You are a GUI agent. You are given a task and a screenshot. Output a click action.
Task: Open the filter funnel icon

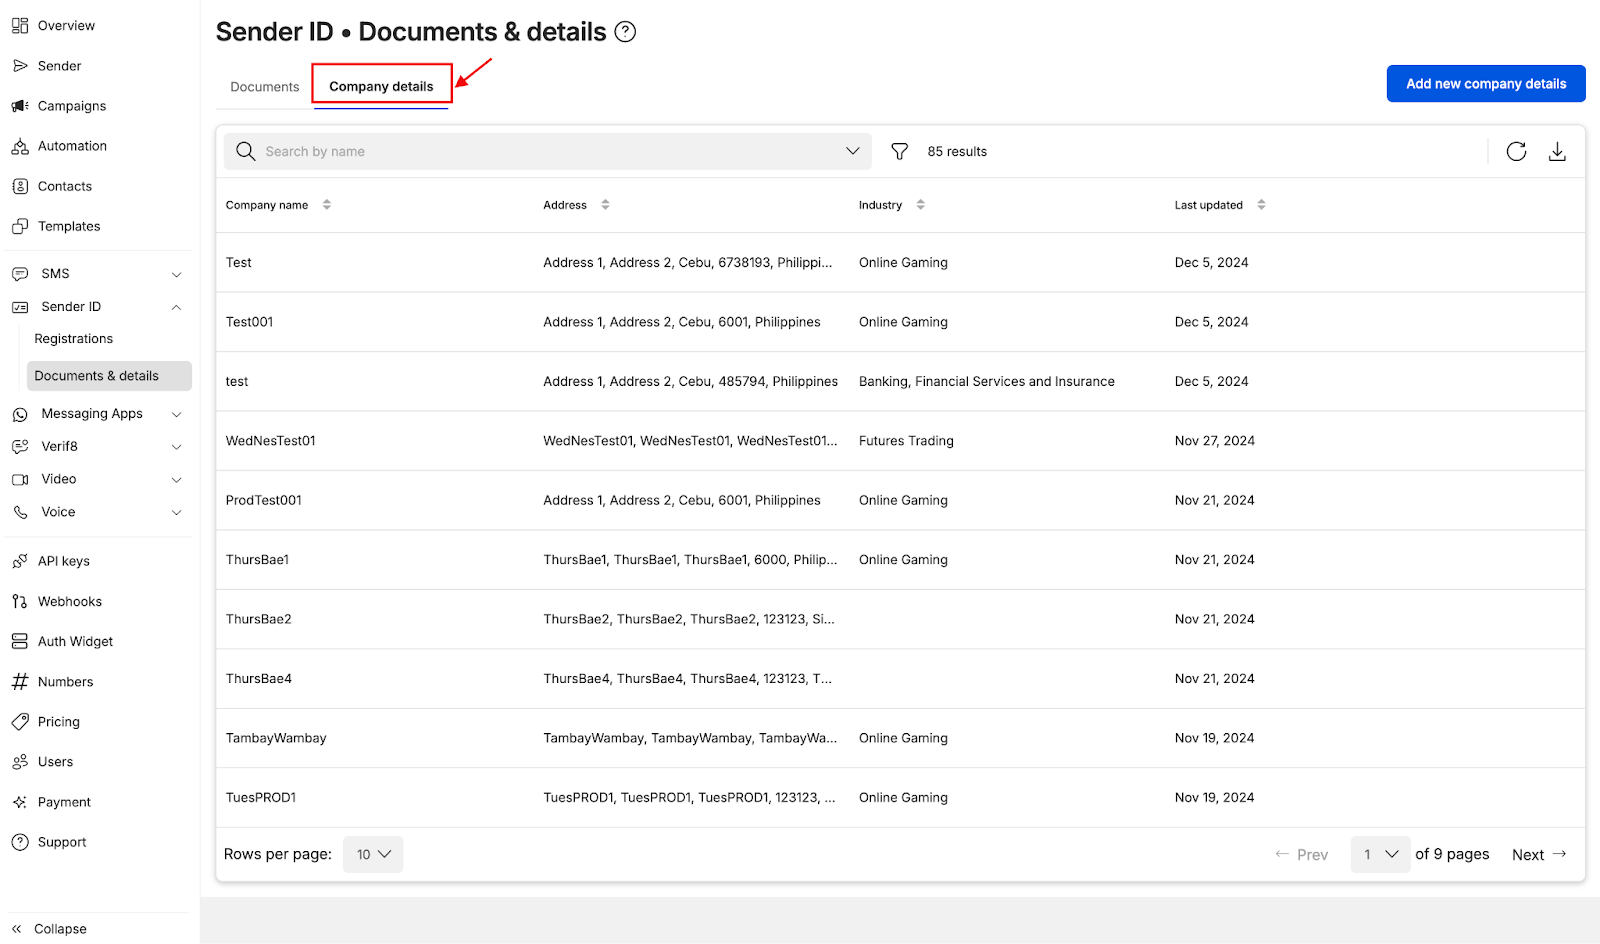[899, 151]
